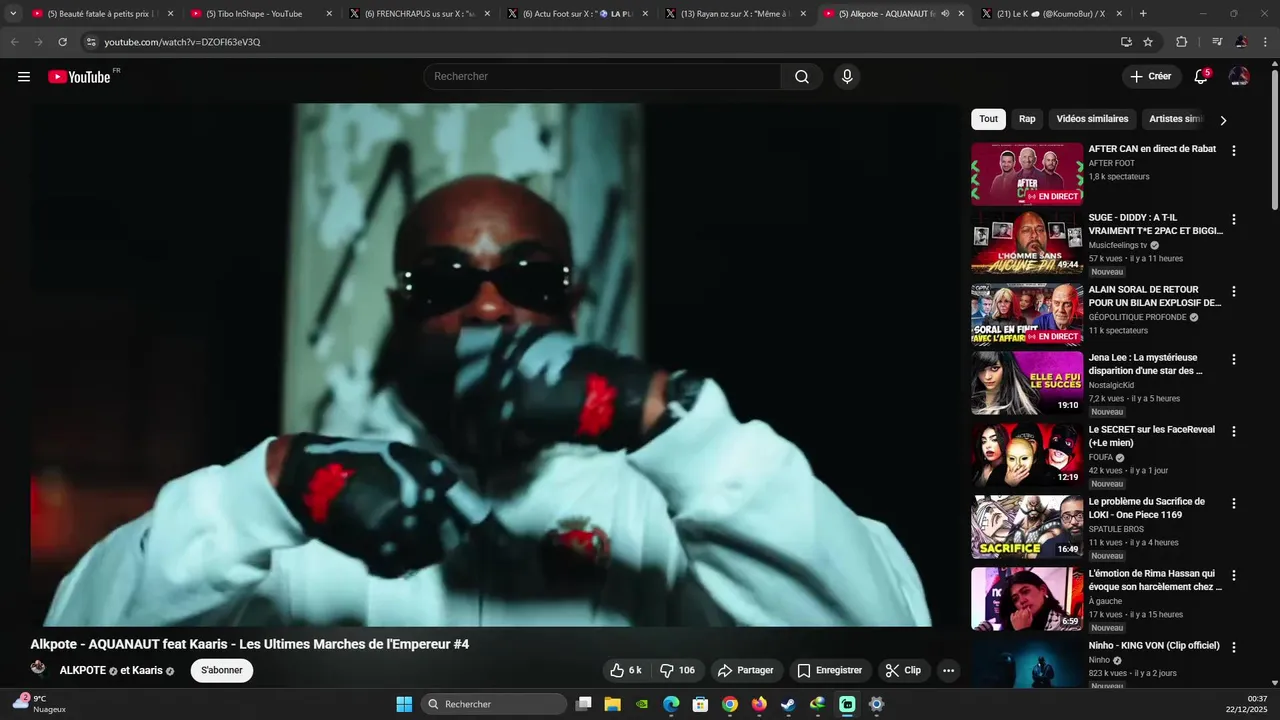The width and height of the screenshot is (1280, 720).
Task: Open options menu for Rima Hassan video
Action: point(1233,575)
